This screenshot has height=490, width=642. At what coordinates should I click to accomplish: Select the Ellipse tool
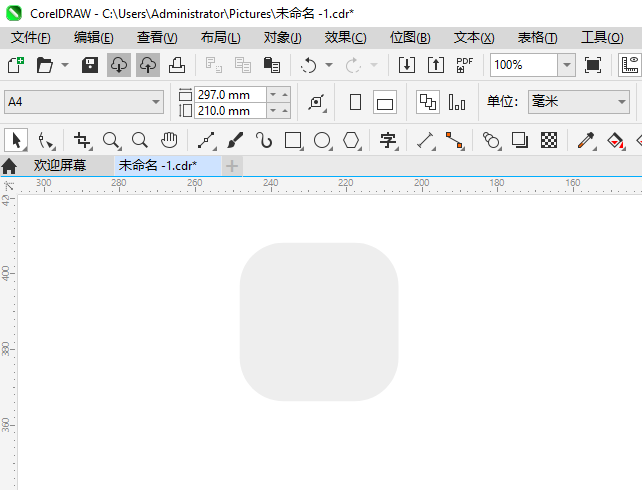(x=323, y=140)
